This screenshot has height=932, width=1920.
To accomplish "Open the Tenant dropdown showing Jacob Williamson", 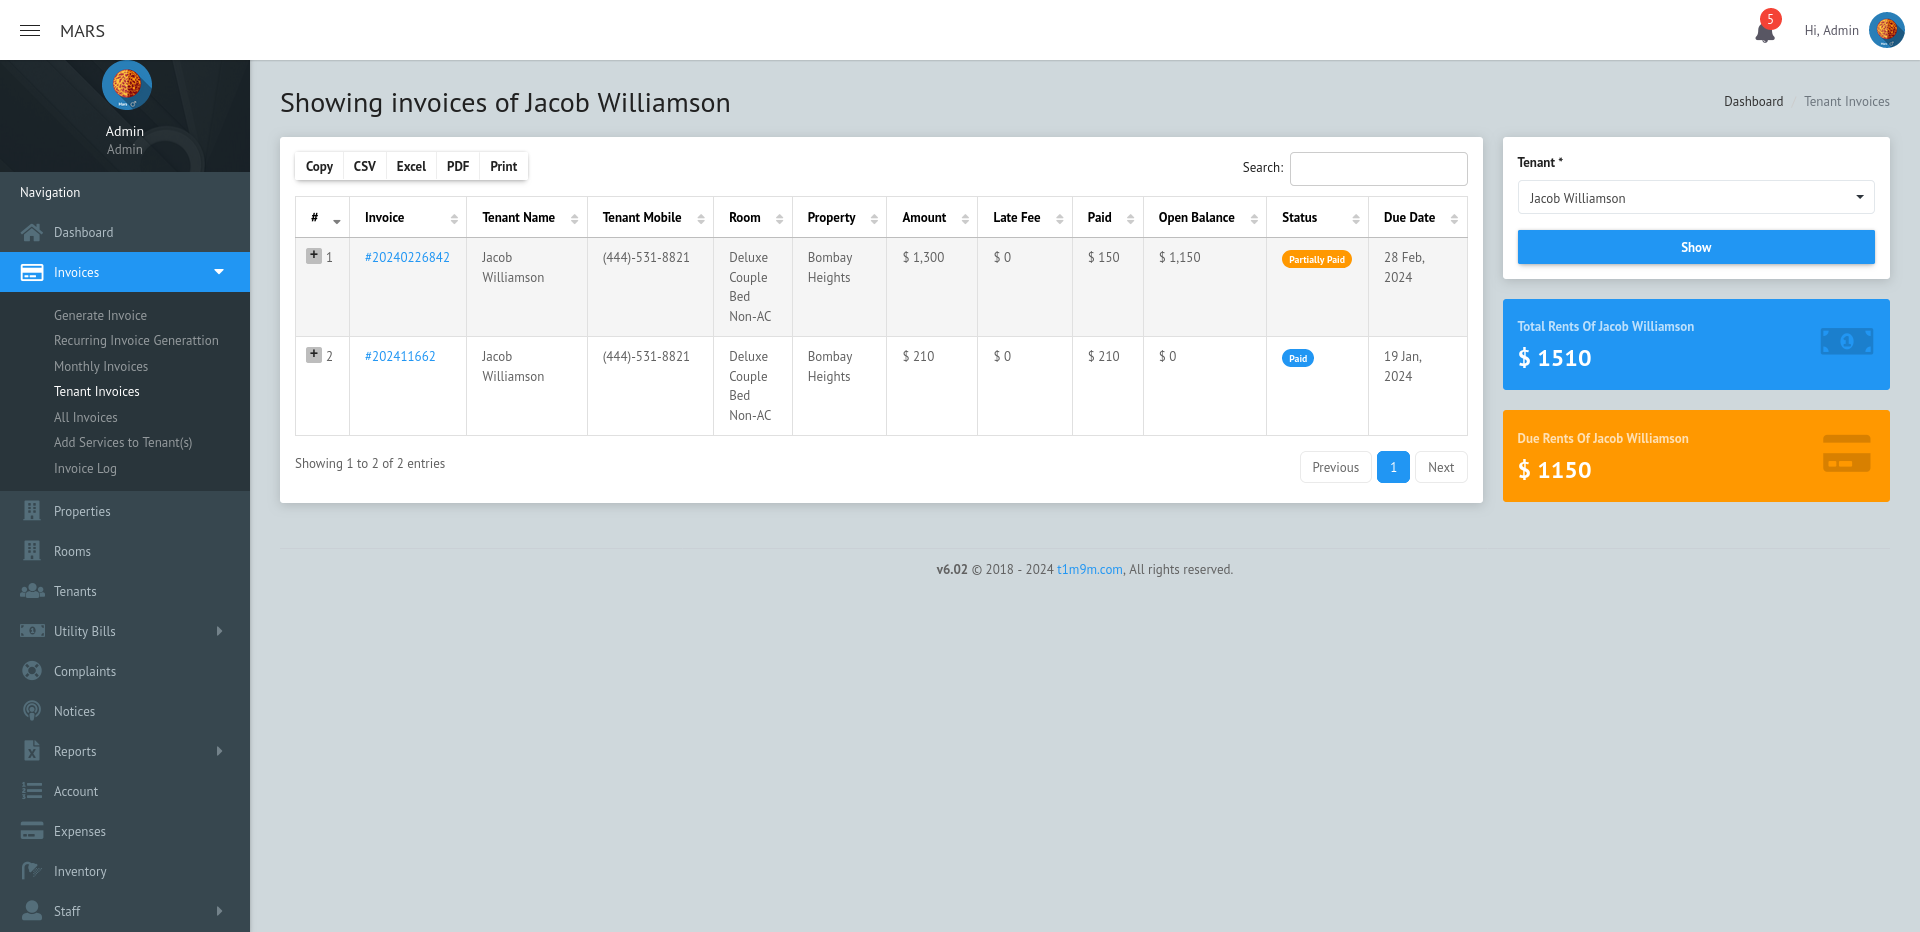I will click(1695, 198).
